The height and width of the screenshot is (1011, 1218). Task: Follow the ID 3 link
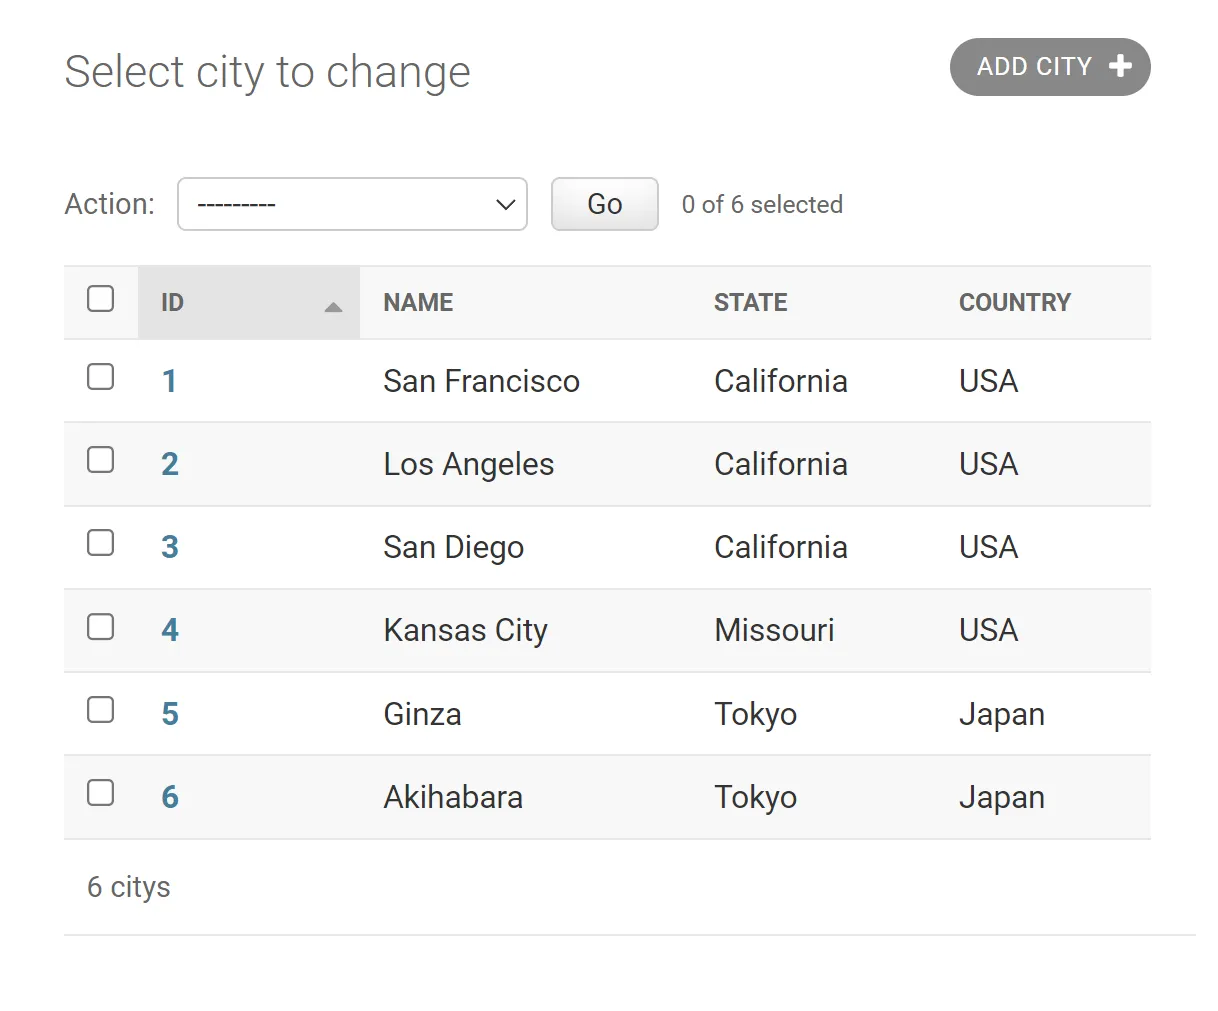[x=170, y=547]
